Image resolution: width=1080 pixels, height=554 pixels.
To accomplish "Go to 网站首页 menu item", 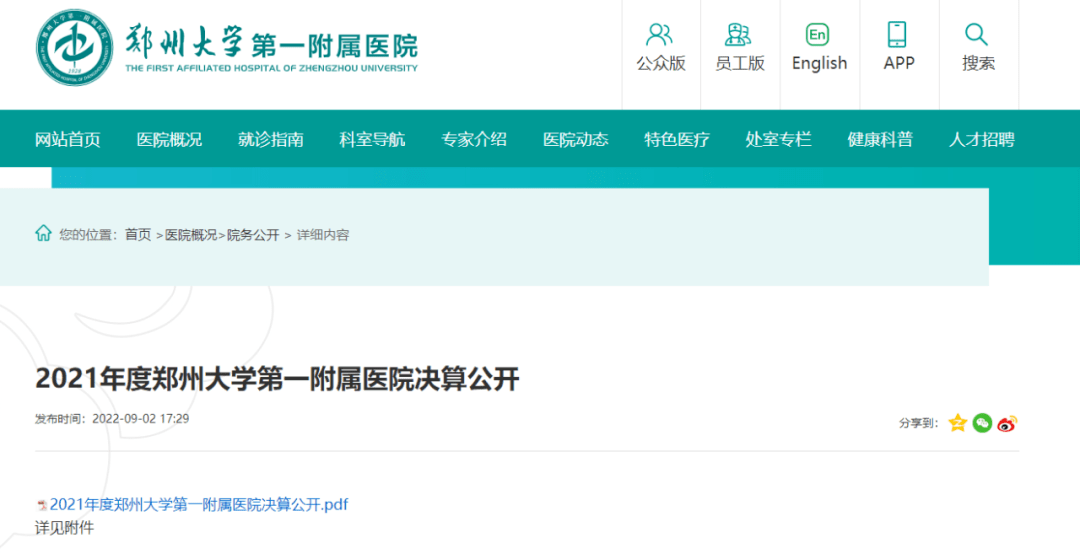I will pyautogui.click(x=68, y=140).
